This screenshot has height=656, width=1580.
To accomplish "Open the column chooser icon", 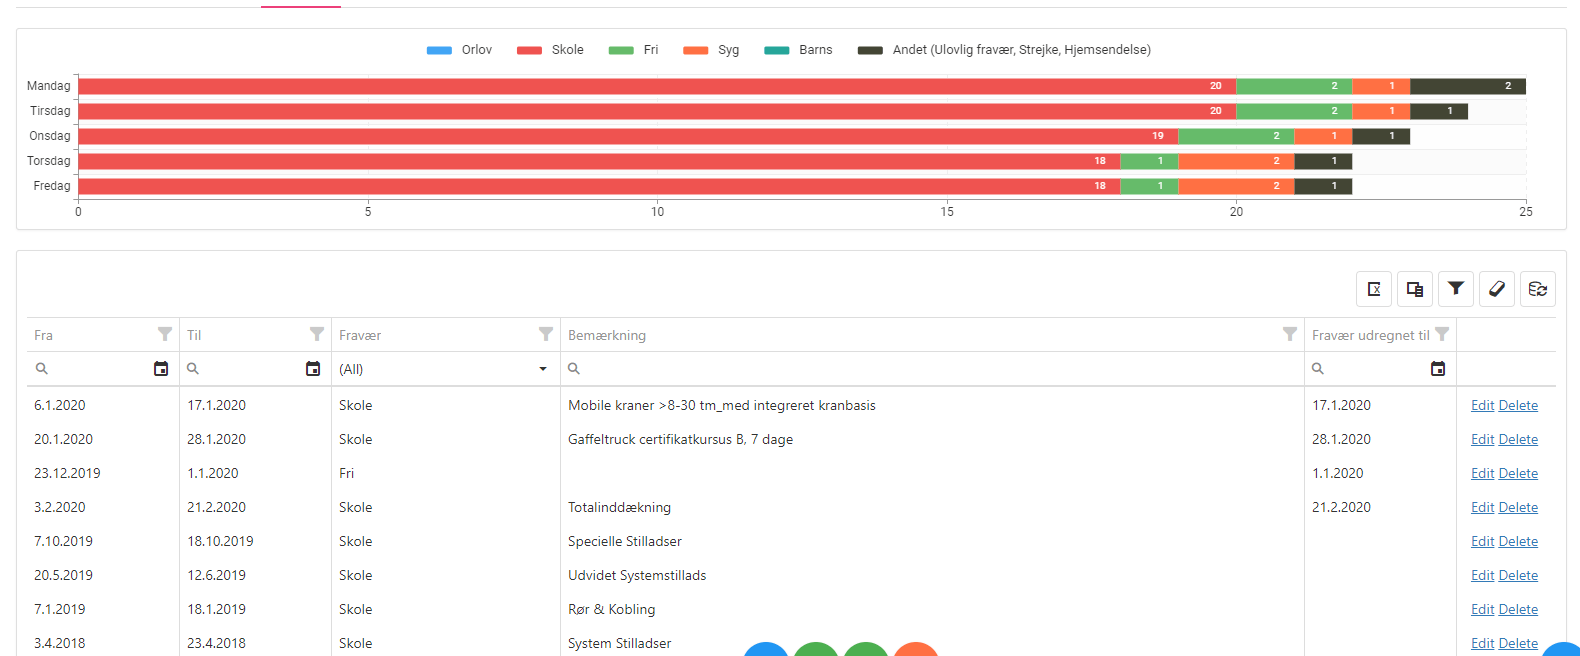I will [1415, 289].
